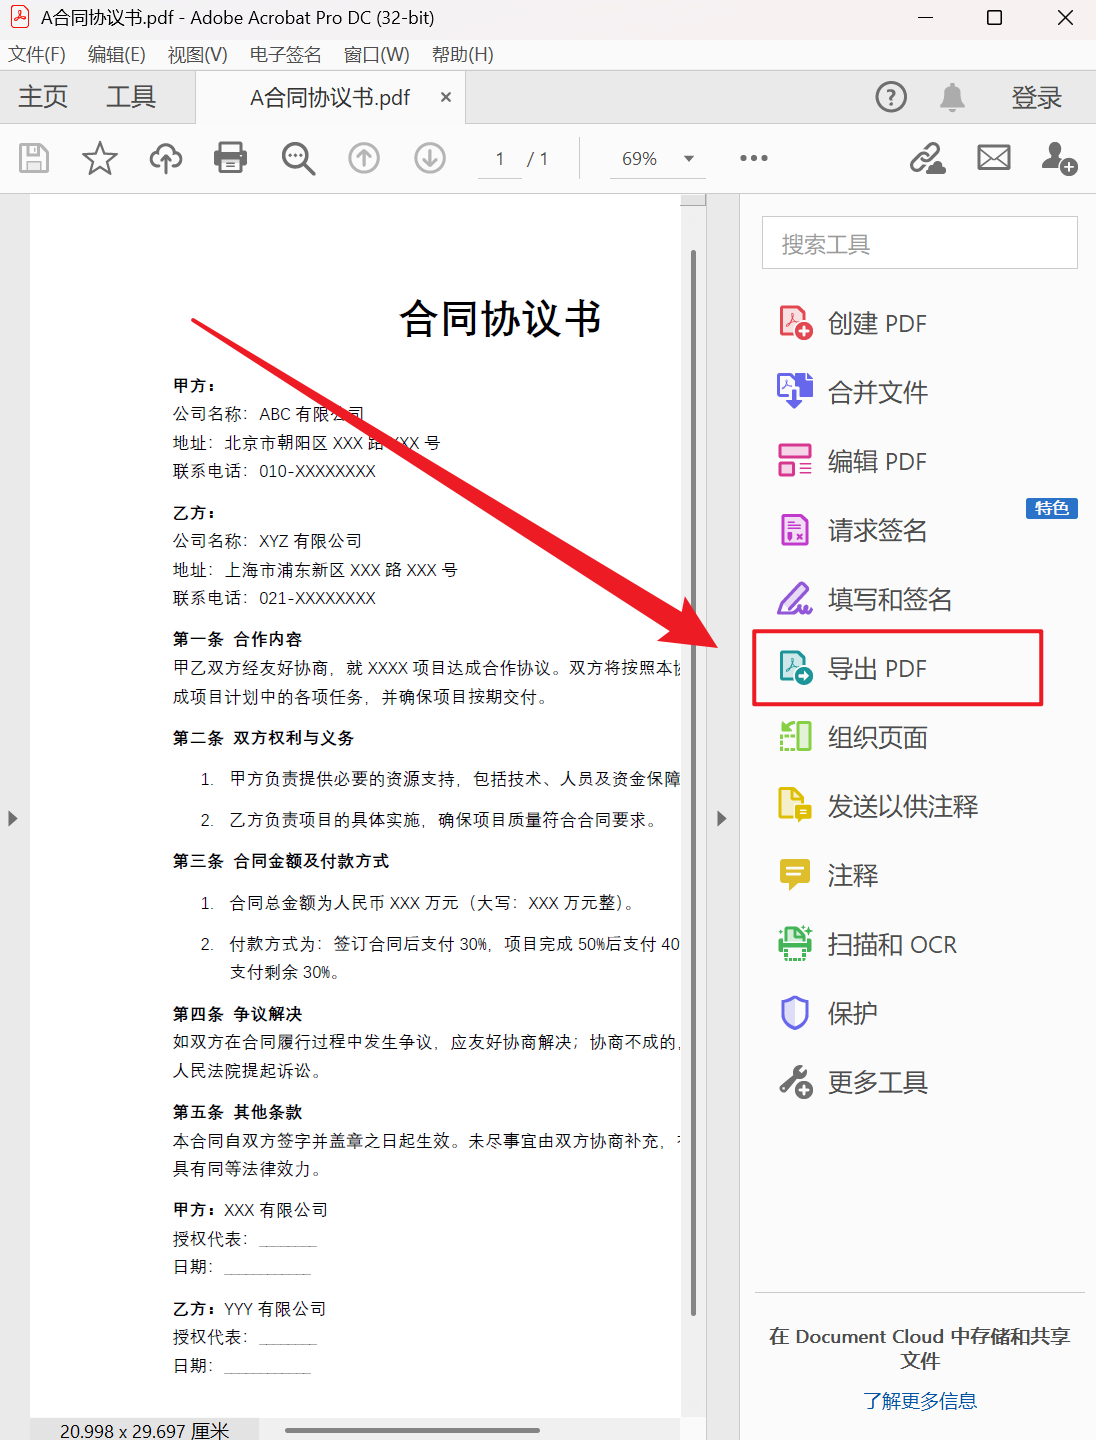Upload the PDF to Document Cloud
Viewport: 1096px width, 1440px height.
coord(165,158)
